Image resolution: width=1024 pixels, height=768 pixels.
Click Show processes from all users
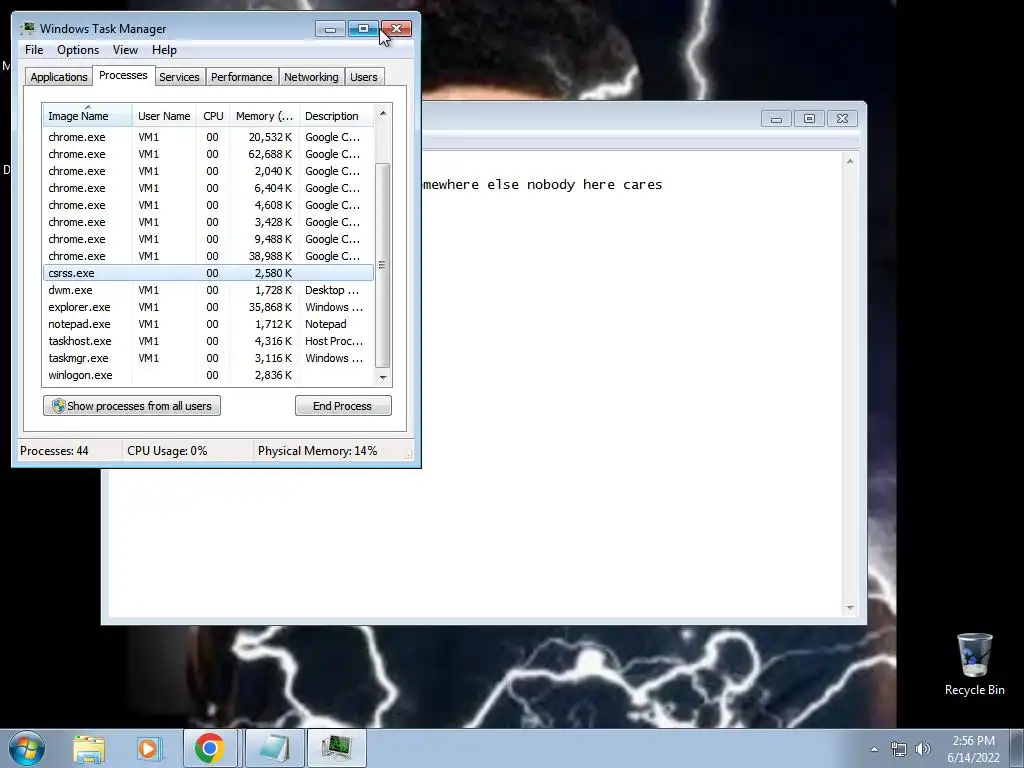[132, 406]
